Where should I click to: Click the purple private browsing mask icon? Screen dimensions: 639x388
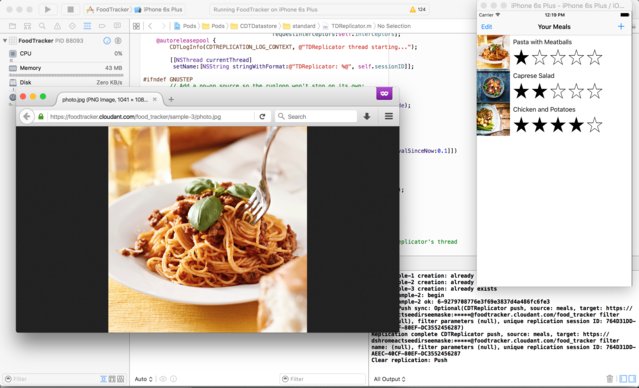click(x=384, y=94)
